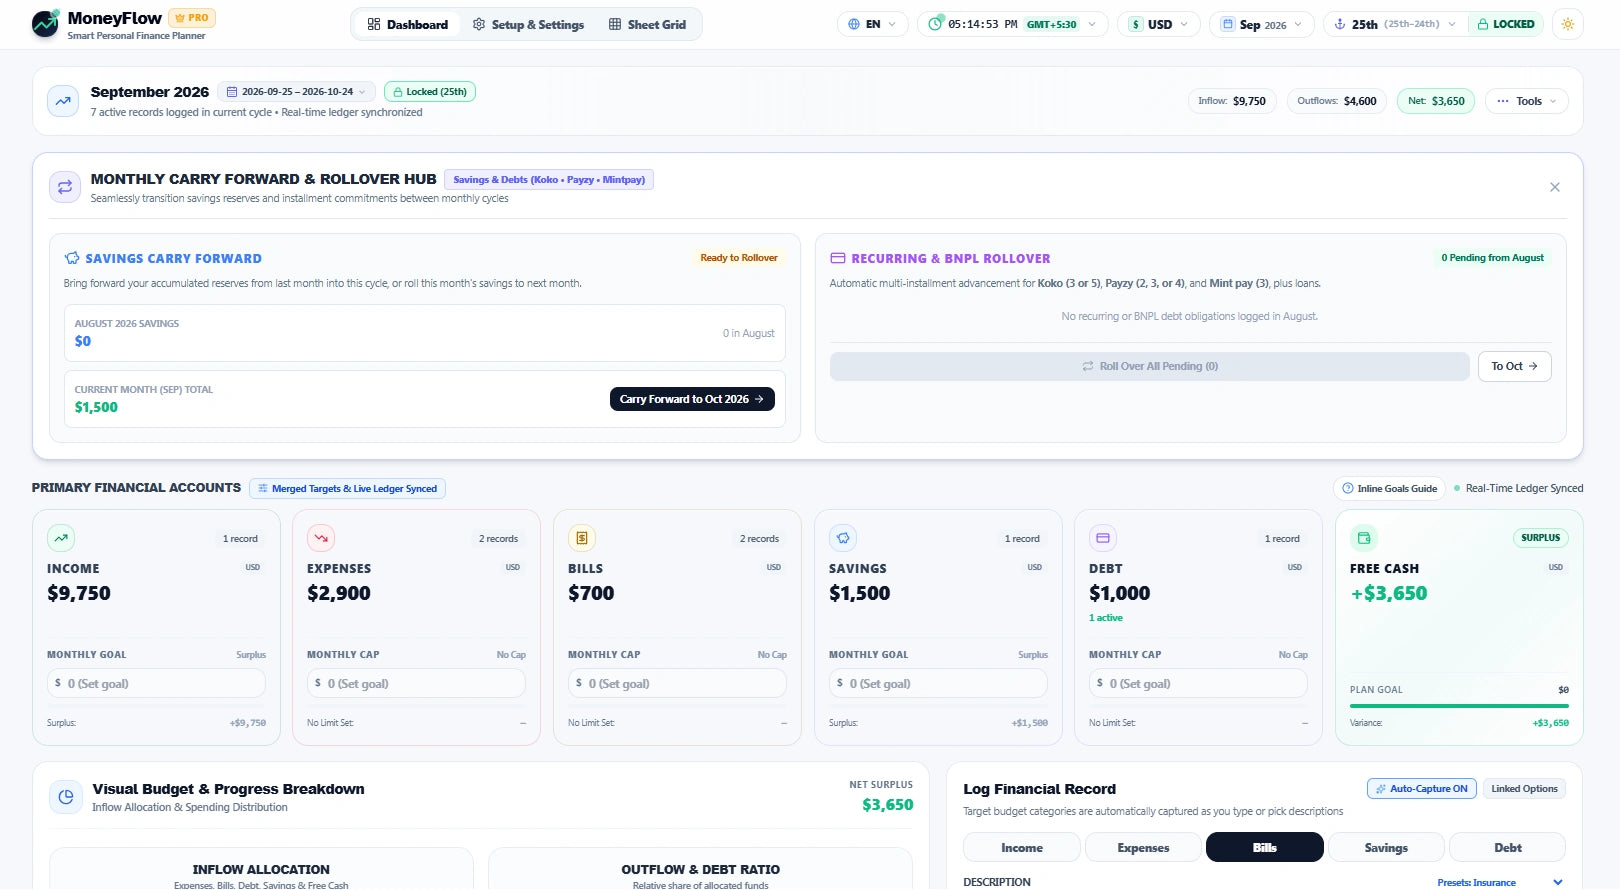
Task: Open the Setup & Settings tab
Action: coord(528,24)
